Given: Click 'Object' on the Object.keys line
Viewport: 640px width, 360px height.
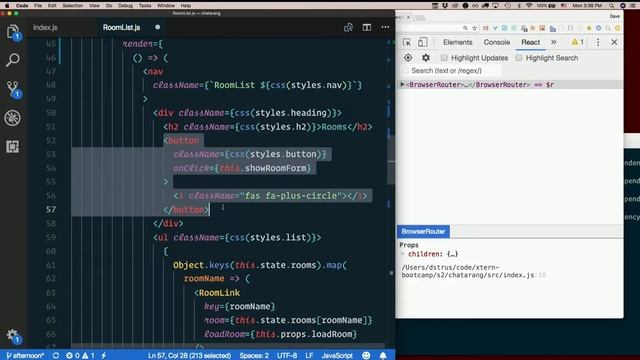Looking at the screenshot, I should coord(188,265).
